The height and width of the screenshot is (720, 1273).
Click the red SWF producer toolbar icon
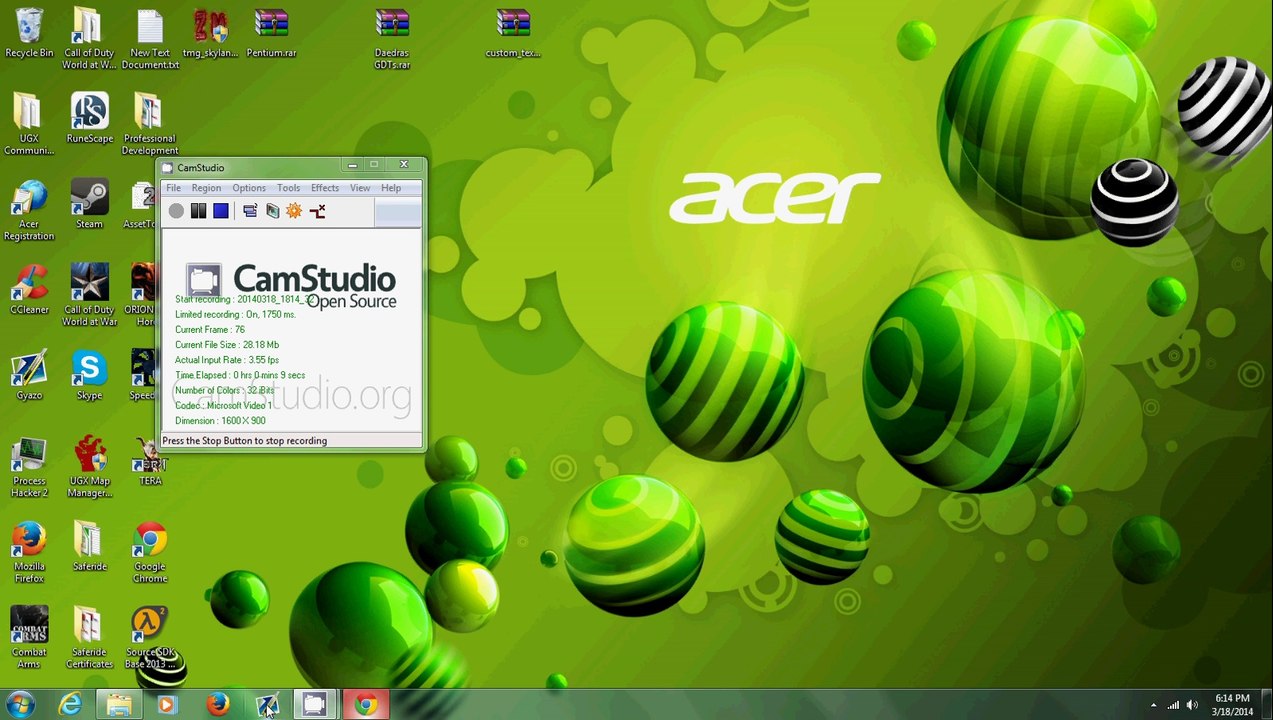[317, 211]
